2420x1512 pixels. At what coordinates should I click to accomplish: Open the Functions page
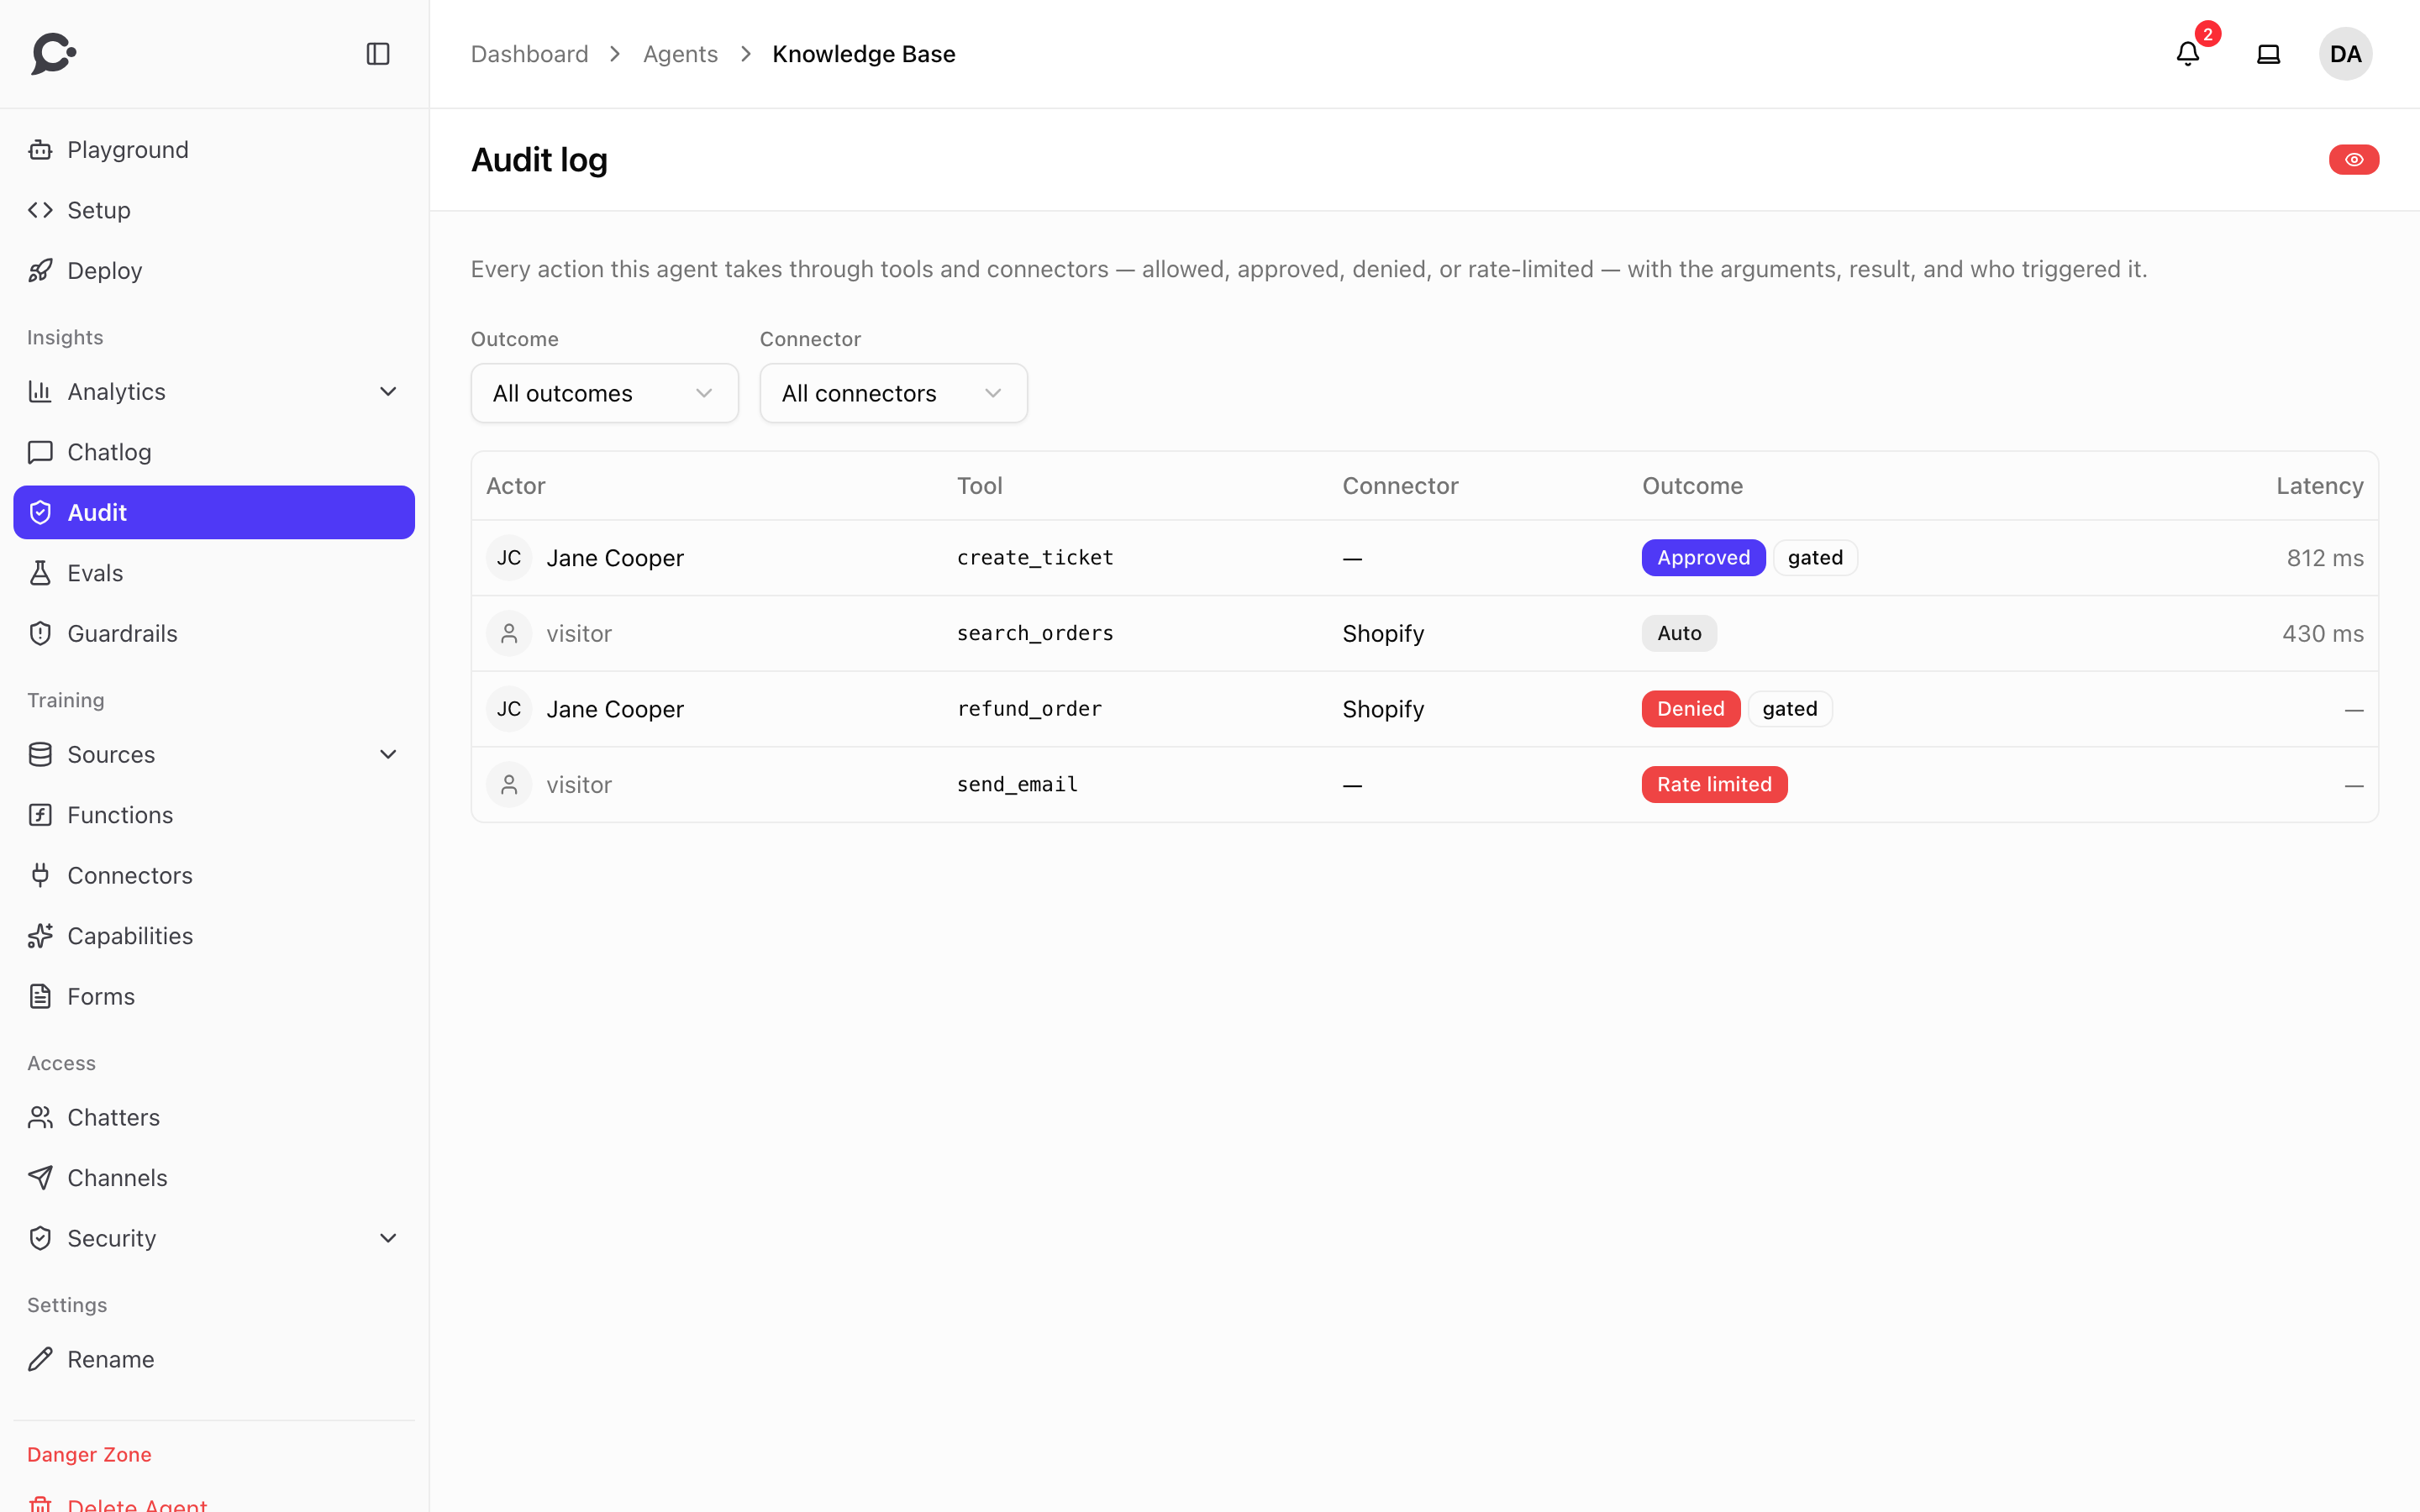214,815
